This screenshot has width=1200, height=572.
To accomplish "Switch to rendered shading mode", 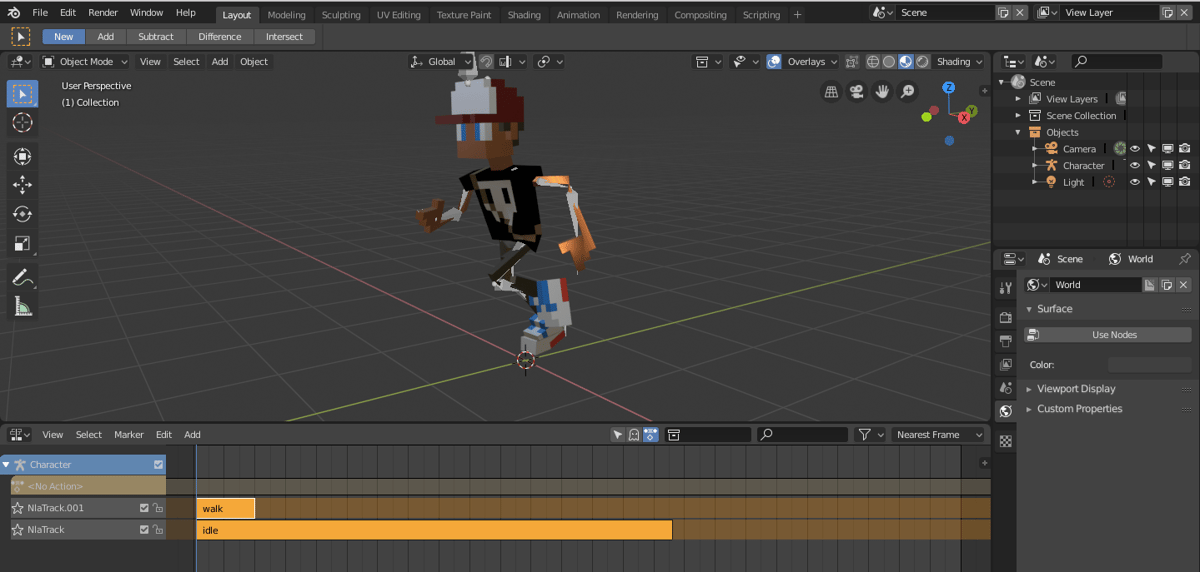I will [x=922, y=61].
